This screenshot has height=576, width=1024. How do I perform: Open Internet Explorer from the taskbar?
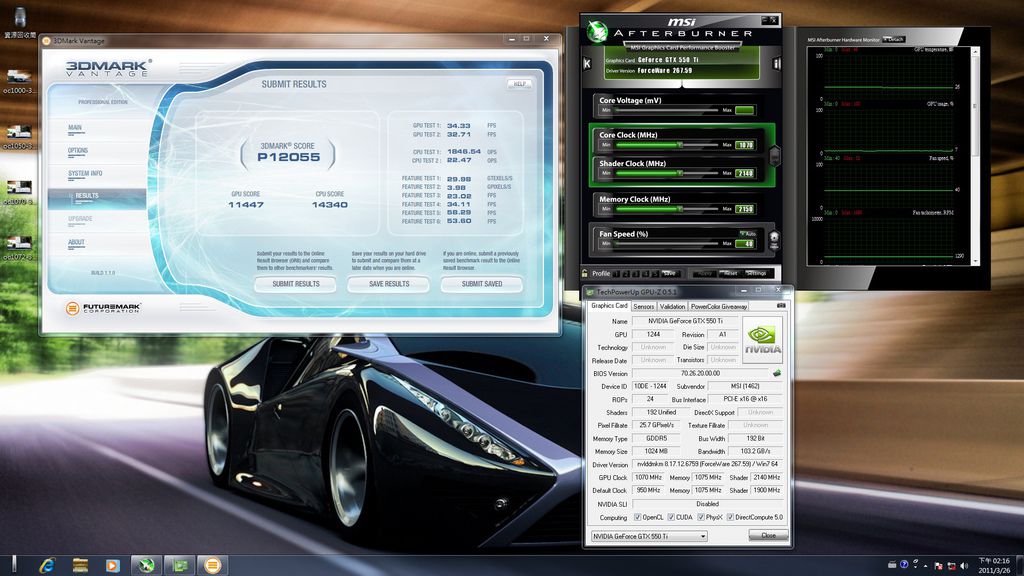click(47, 565)
